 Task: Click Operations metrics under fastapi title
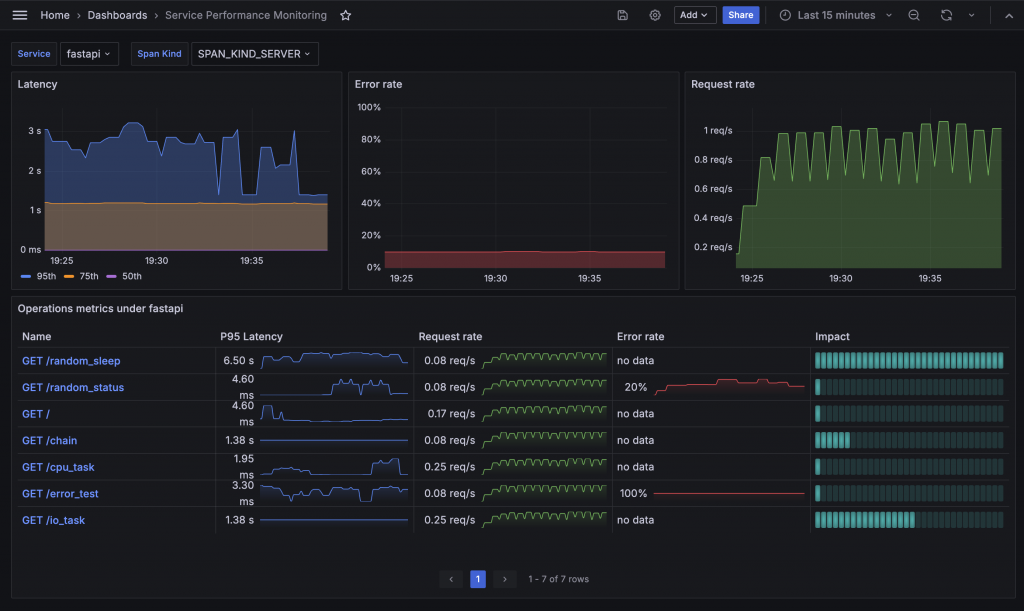pyautogui.click(x=100, y=308)
